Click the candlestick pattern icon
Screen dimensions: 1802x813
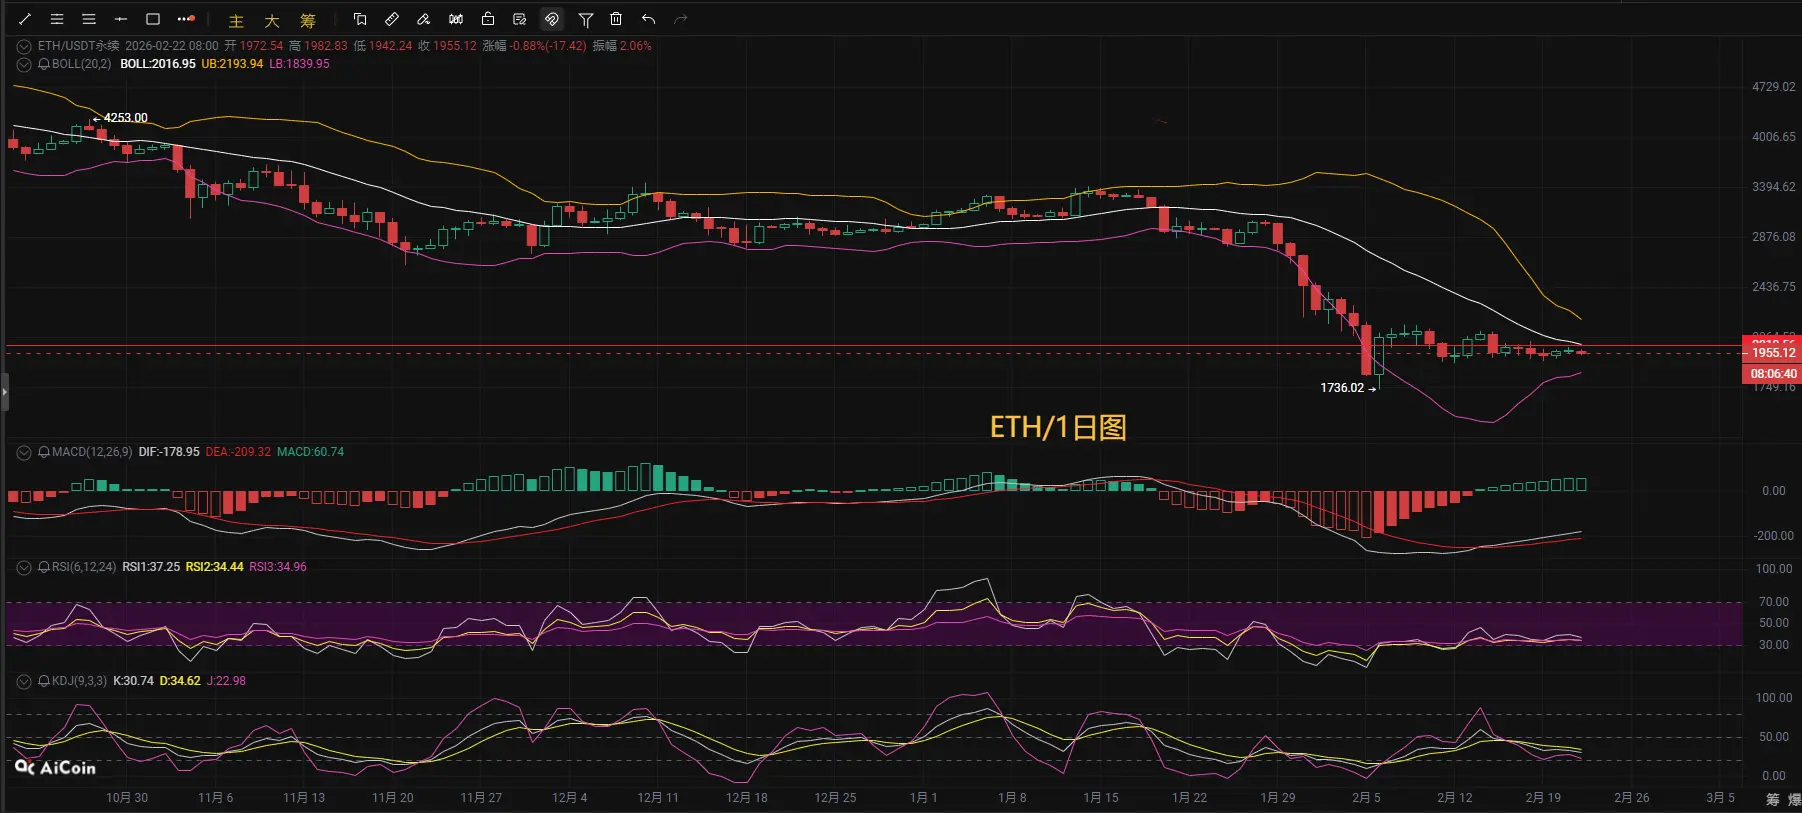click(x=456, y=19)
